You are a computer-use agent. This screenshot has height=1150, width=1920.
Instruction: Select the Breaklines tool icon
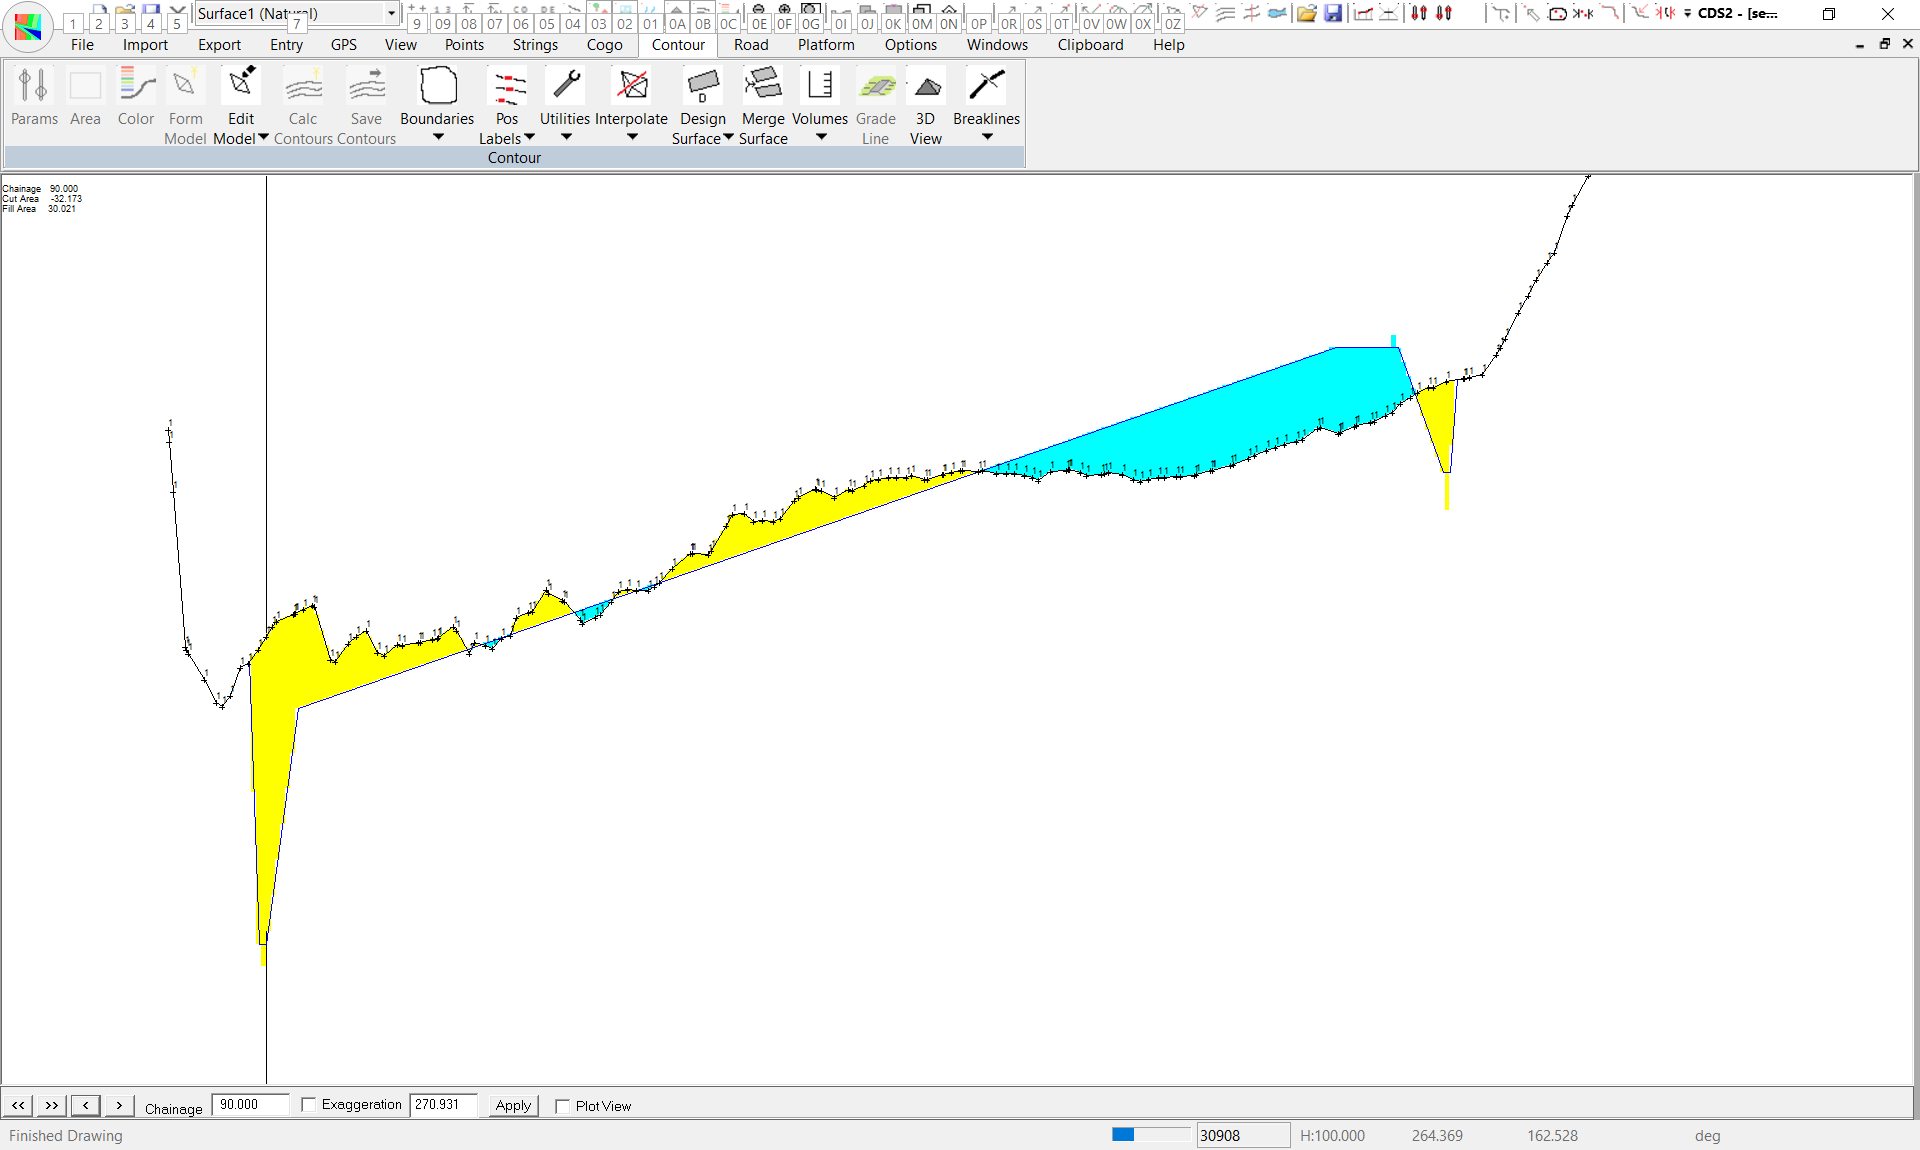tap(986, 87)
